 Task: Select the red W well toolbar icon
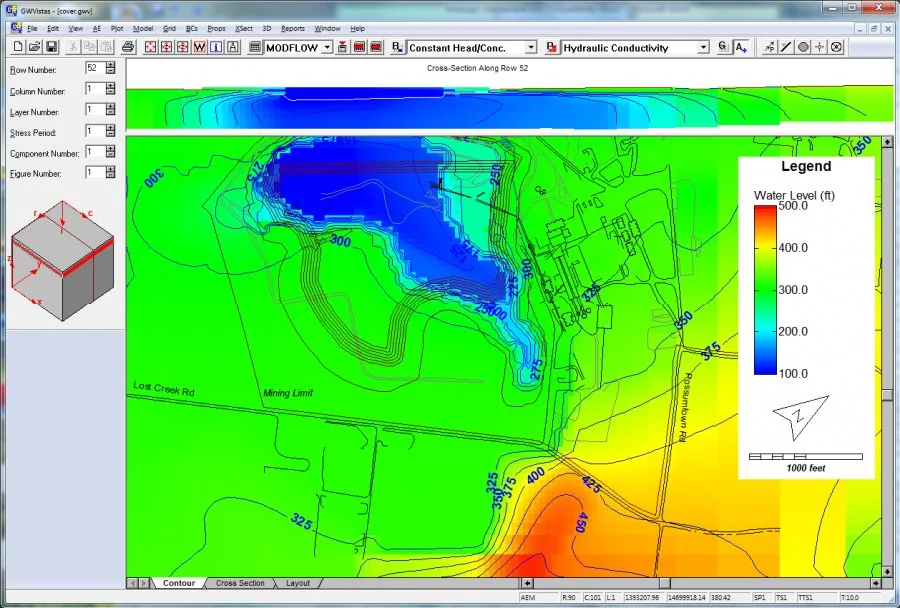pyautogui.click(x=199, y=47)
